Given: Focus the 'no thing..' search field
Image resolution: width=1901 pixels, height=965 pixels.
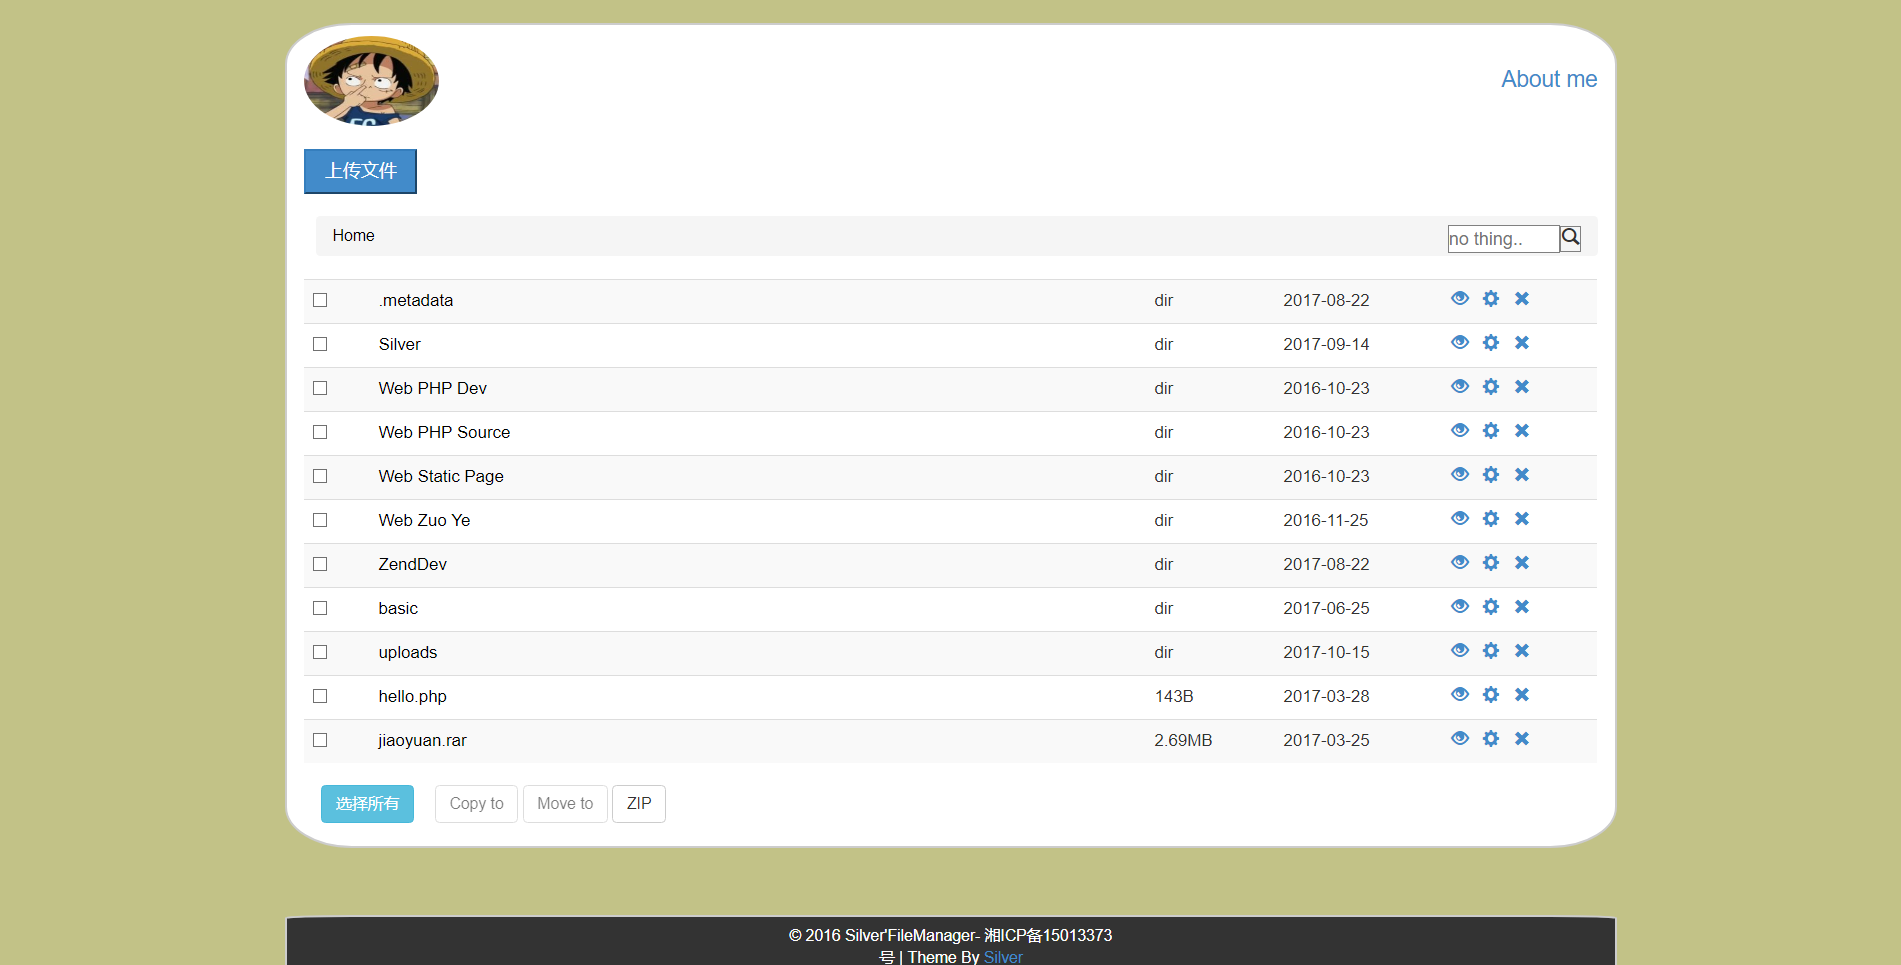Looking at the screenshot, I should pyautogui.click(x=1503, y=239).
